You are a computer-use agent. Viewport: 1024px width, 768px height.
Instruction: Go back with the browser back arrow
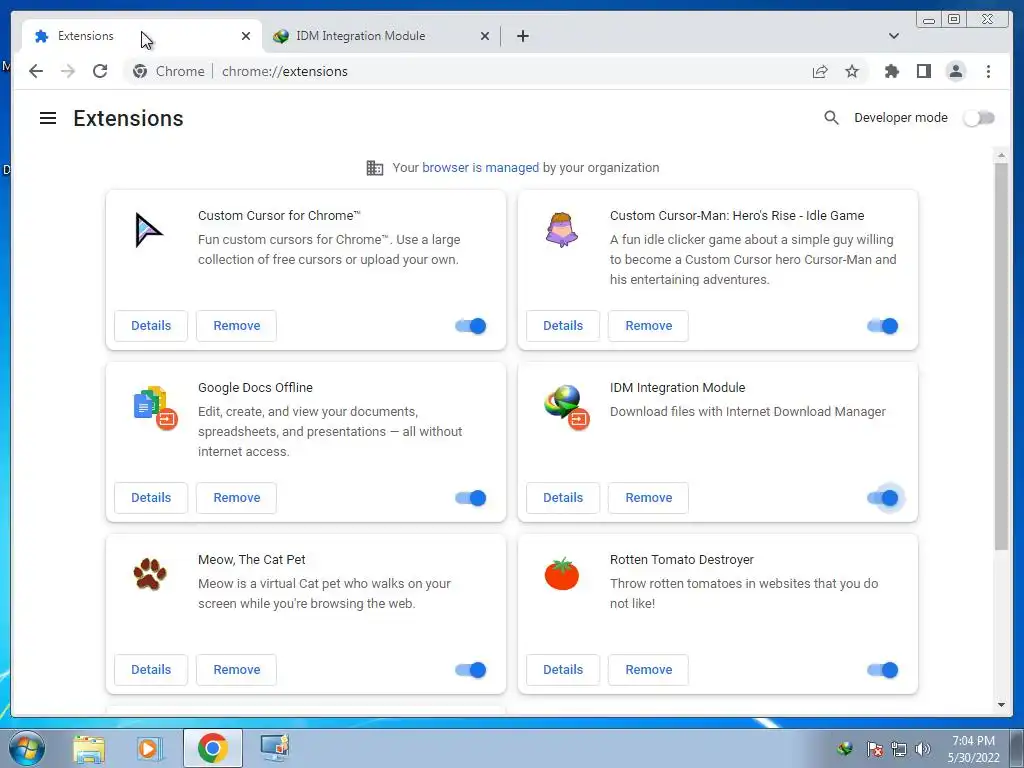tap(36, 71)
